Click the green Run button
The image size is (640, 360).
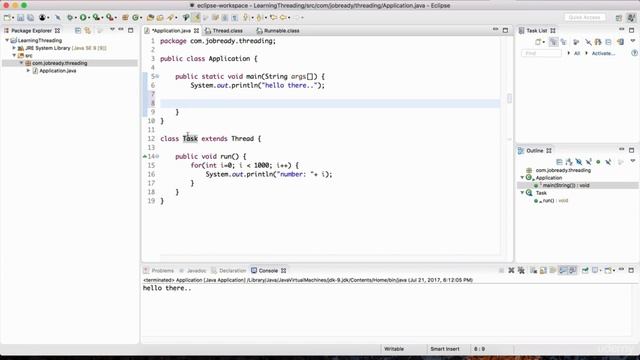click(x=83, y=18)
